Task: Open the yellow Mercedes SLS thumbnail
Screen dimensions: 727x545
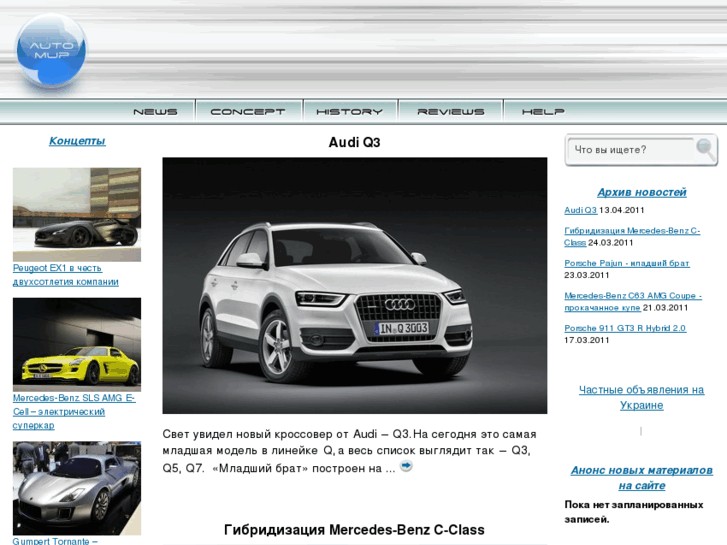Action: click(77, 344)
